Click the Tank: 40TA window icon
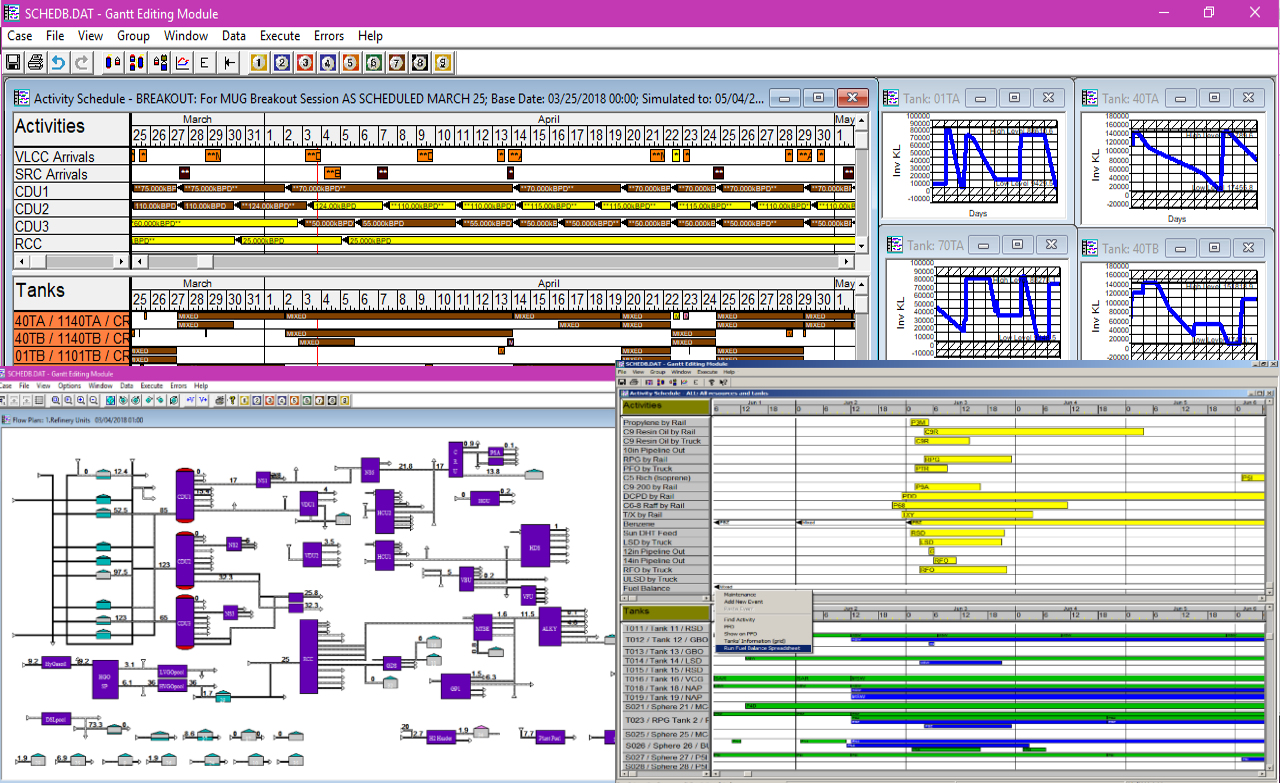Screen dimensions: 1280x783 click(1090, 98)
